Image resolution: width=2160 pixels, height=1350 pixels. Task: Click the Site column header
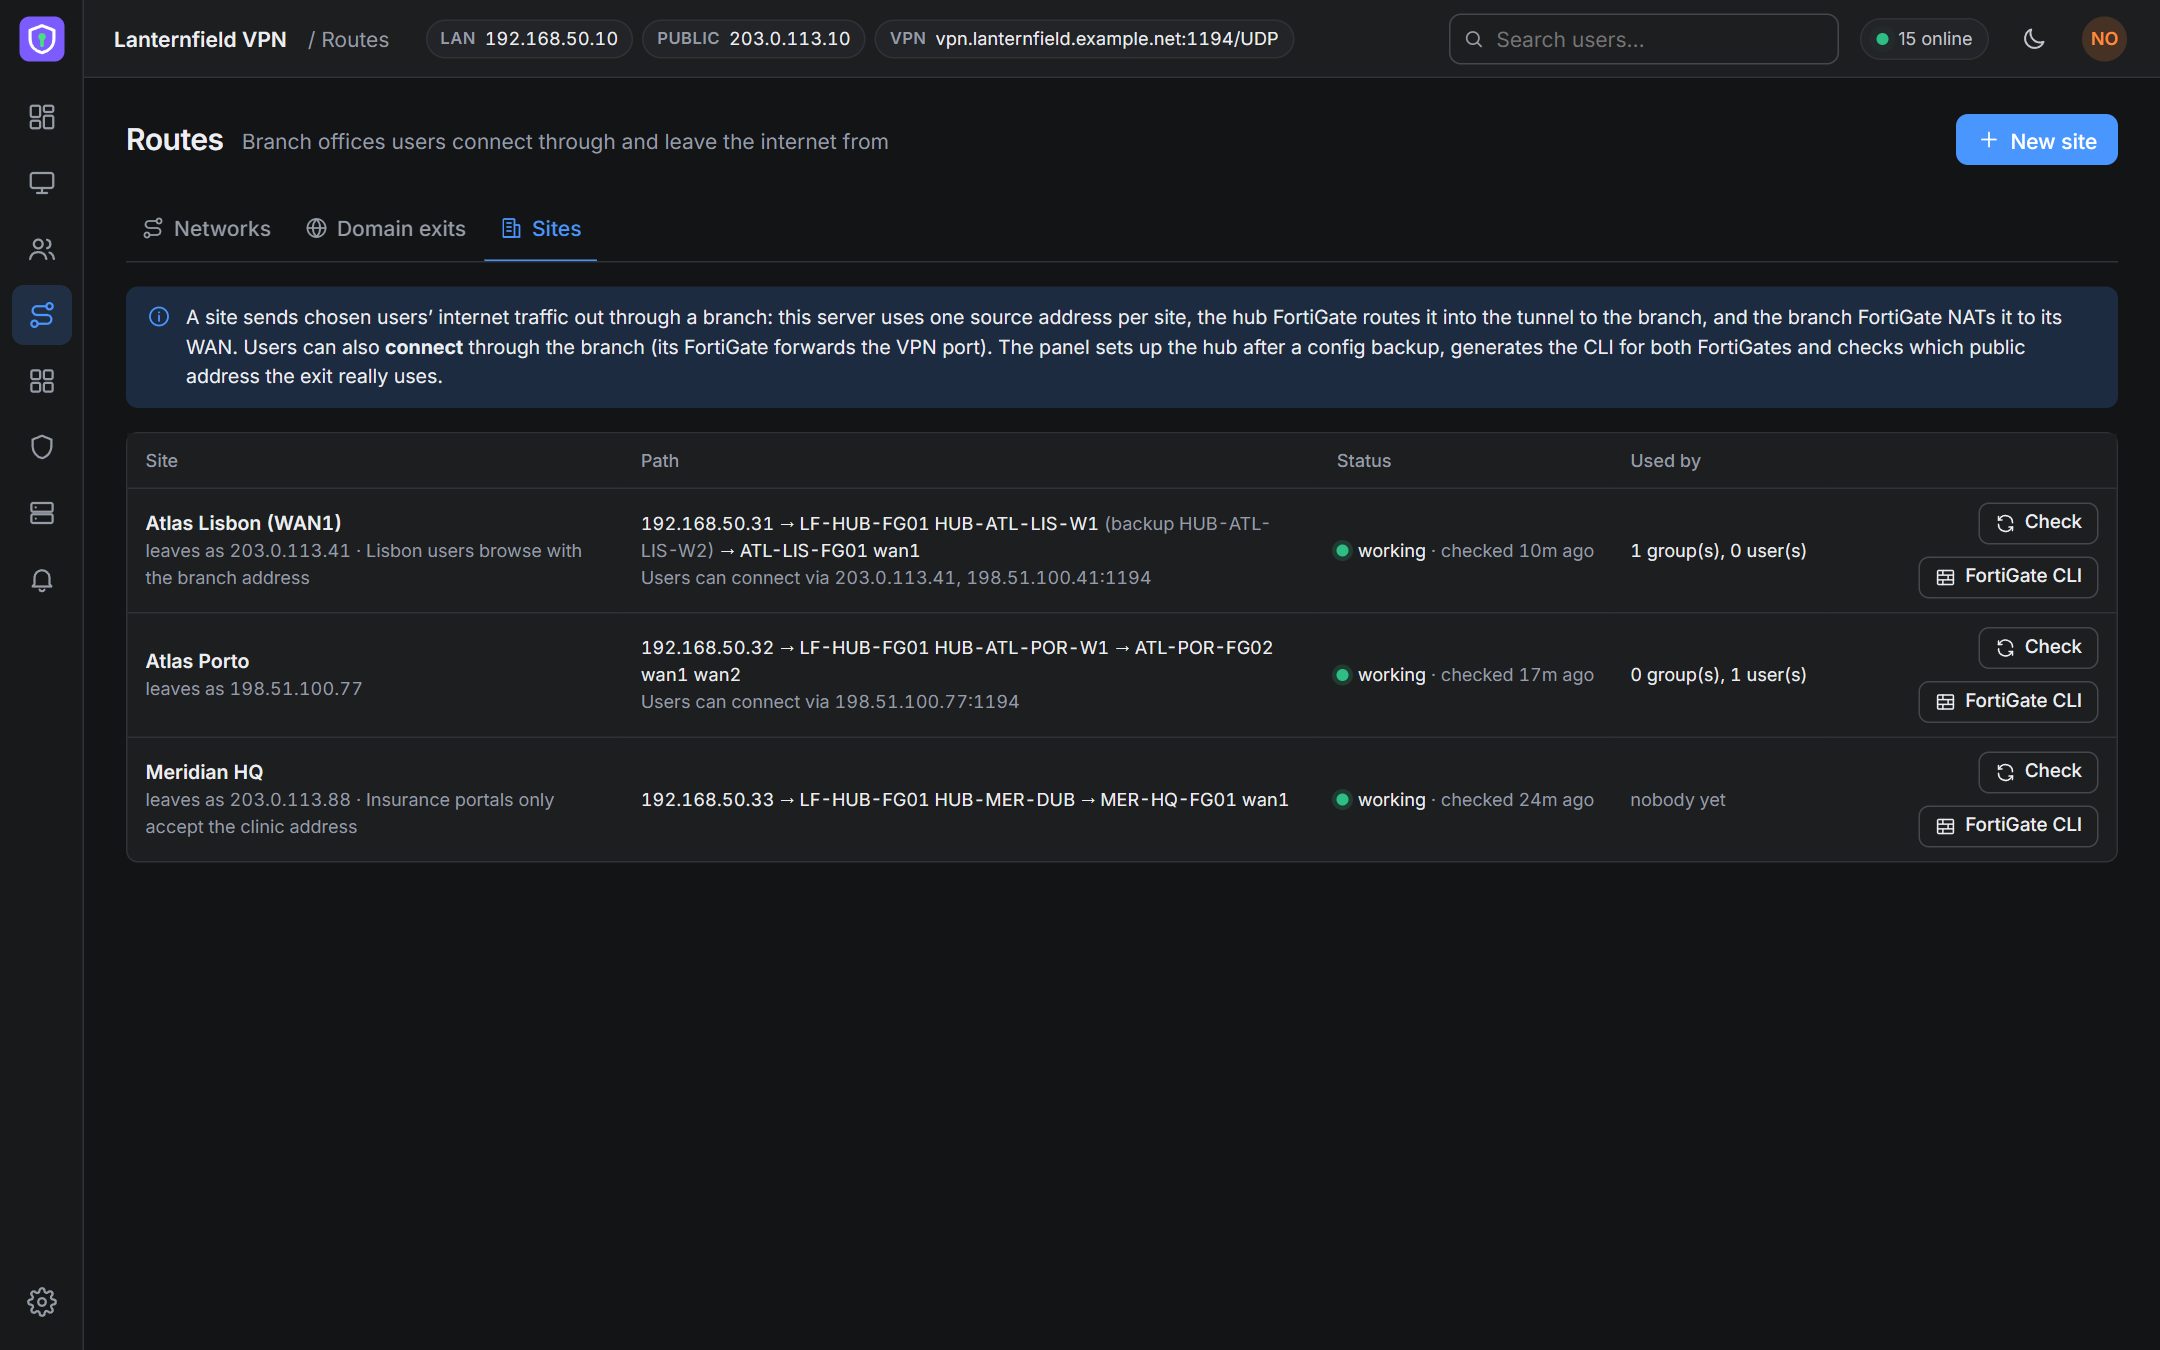161,460
